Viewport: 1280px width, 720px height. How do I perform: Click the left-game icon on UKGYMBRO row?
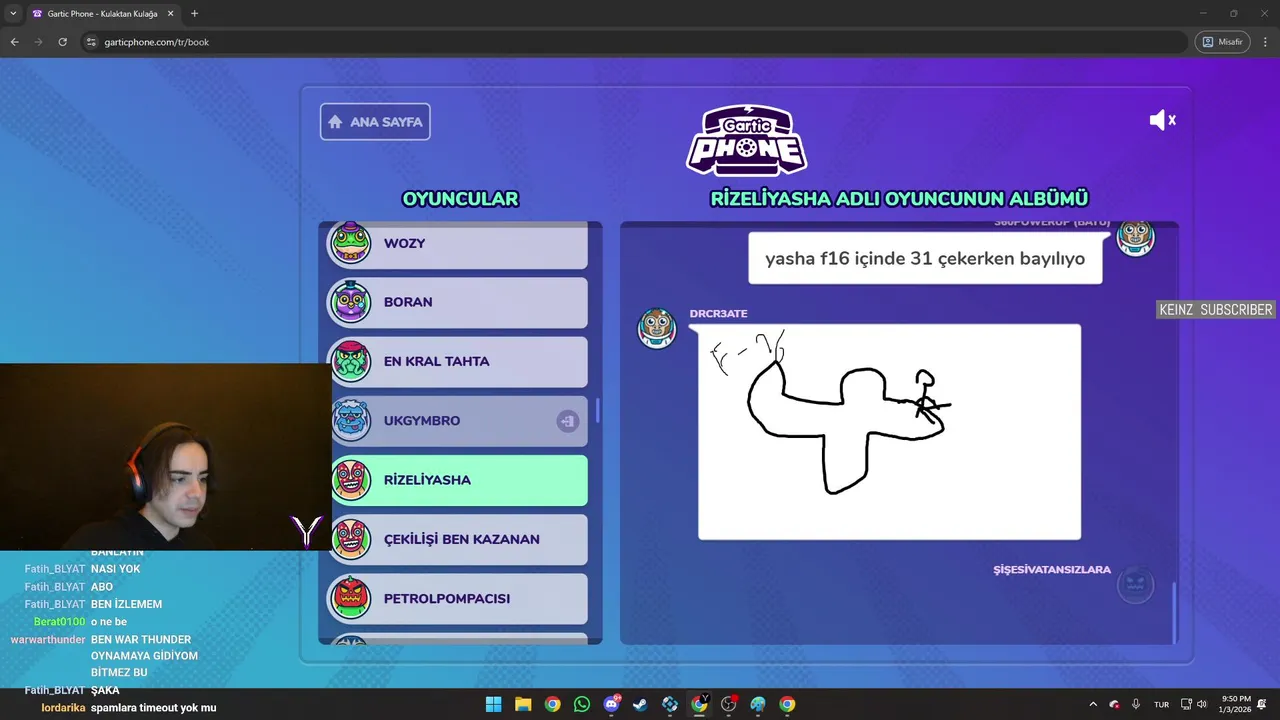[567, 421]
